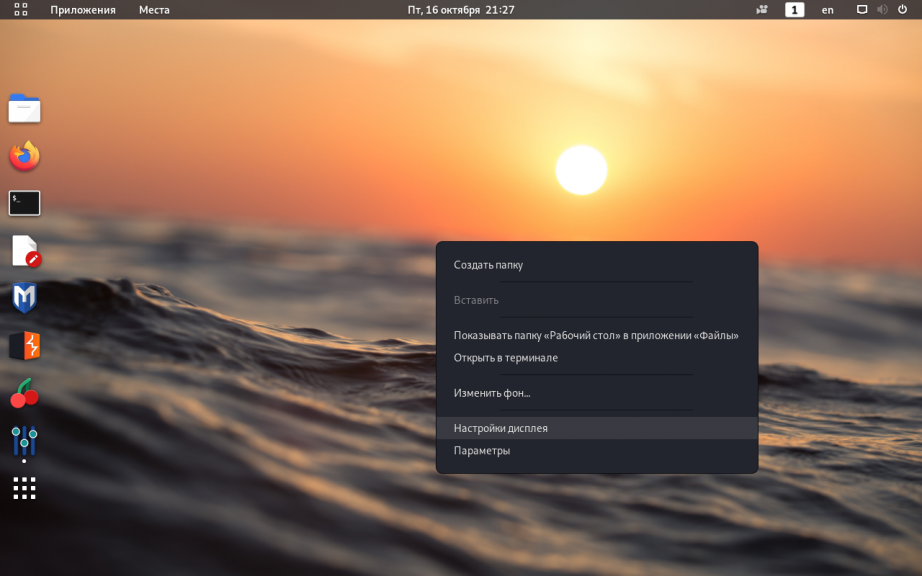
Task: Open the Места menu
Action: pyautogui.click(x=154, y=10)
